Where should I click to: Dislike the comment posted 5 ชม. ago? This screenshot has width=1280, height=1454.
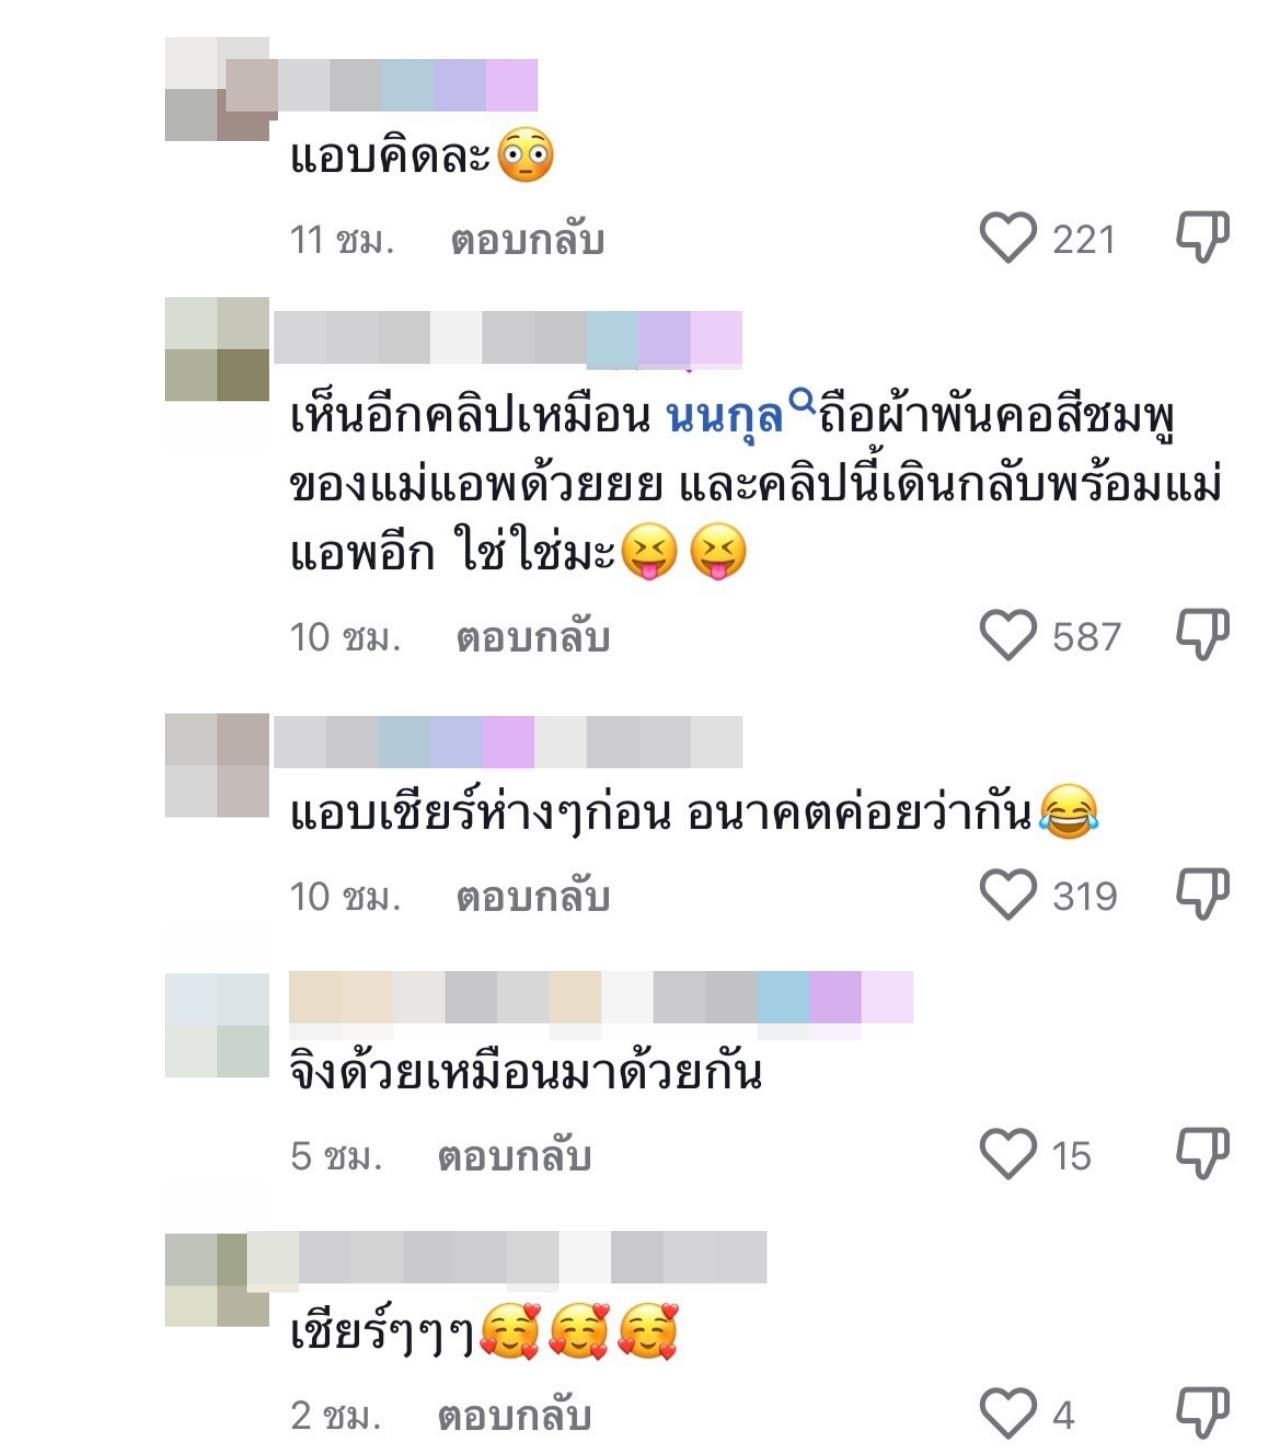[x=1202, y=1154]
